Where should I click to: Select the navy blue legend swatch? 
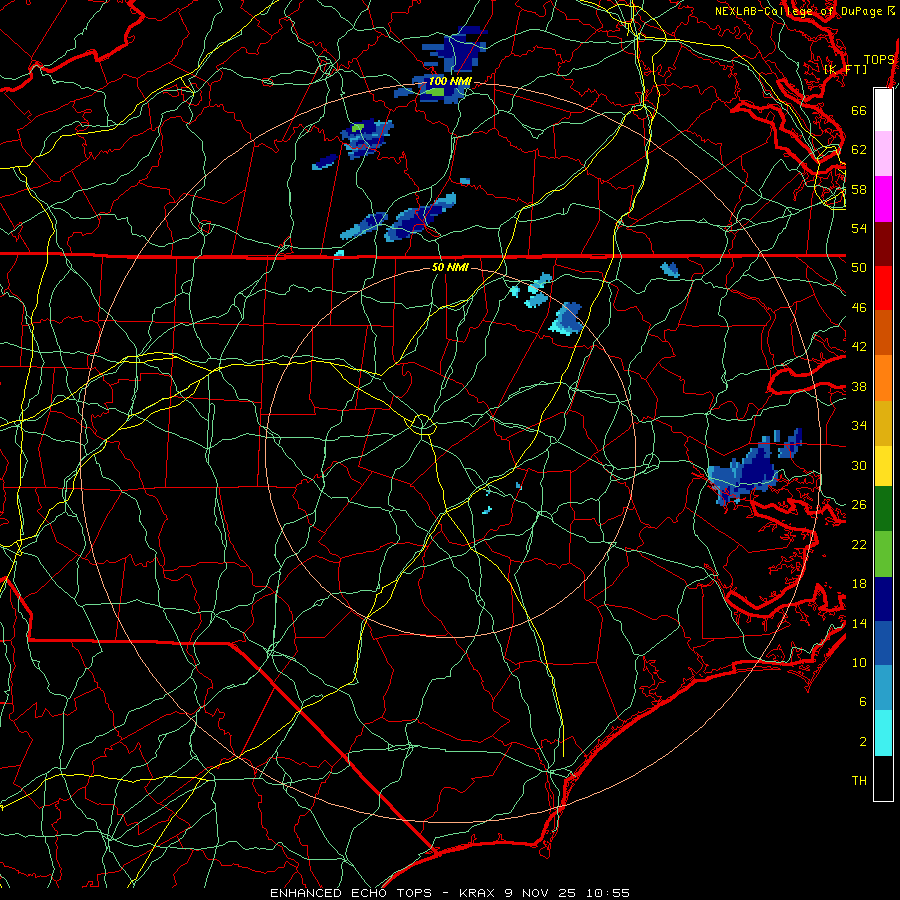883,599
